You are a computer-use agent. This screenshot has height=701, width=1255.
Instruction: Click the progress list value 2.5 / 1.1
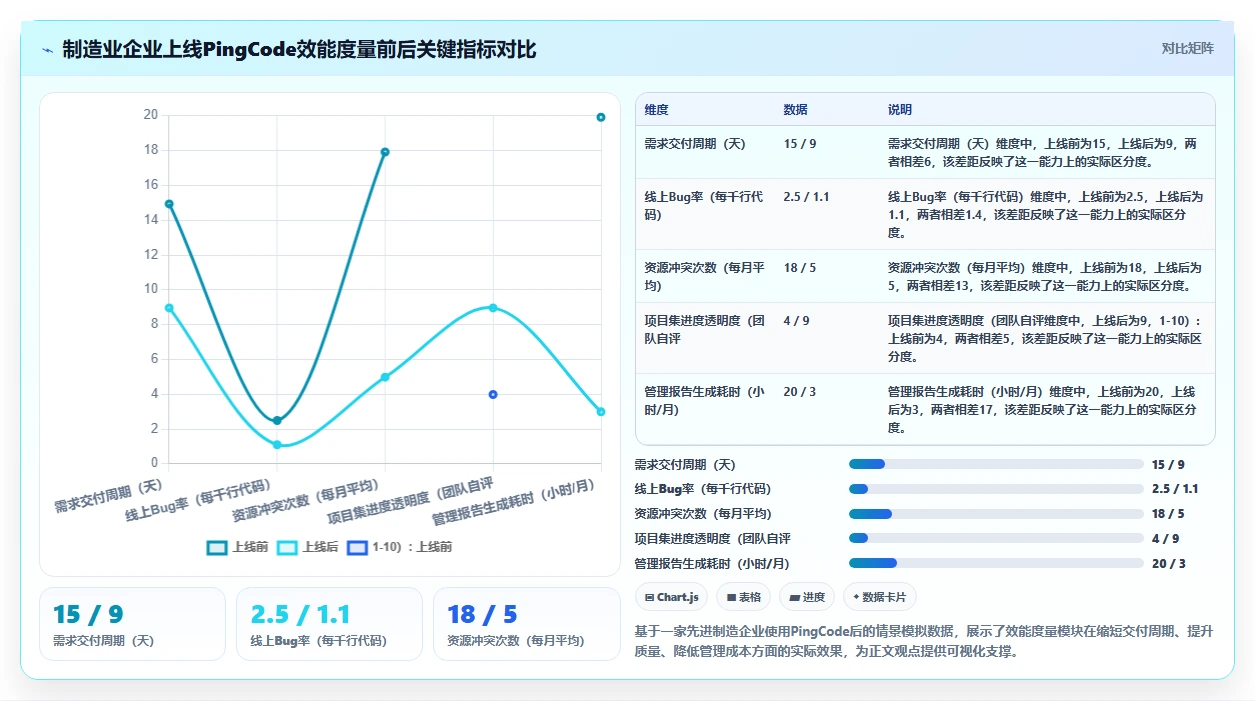pyautogui.click(x=1175, y=489)
